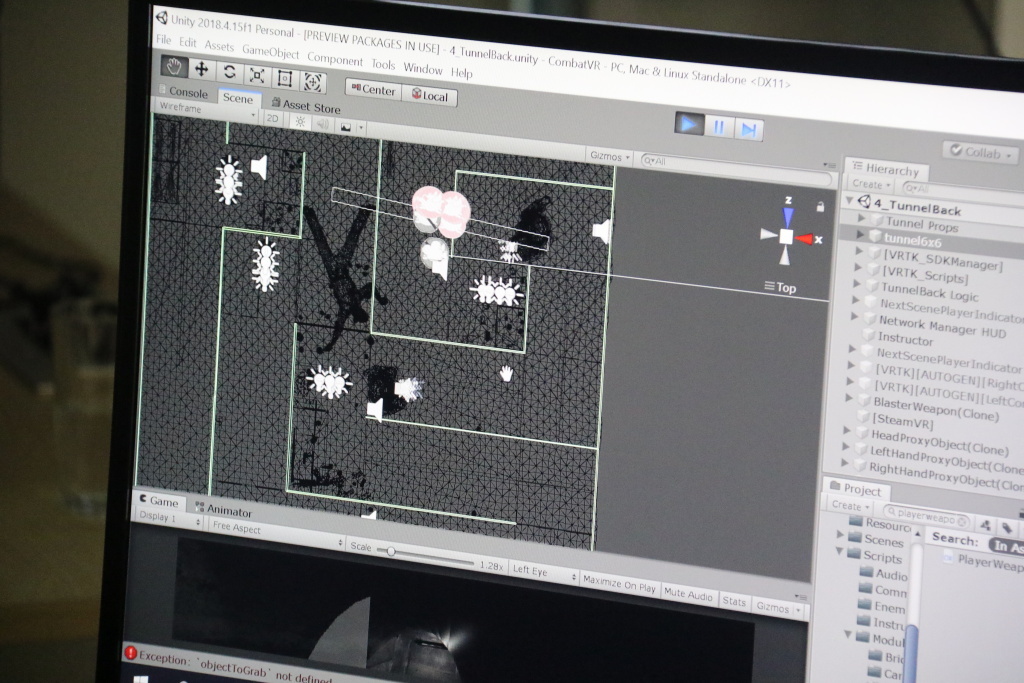Image resolution: width=1024 pixels, height=683 pixels.
Task: Toggle Maximize On Play
Action: tap(619, 584)
